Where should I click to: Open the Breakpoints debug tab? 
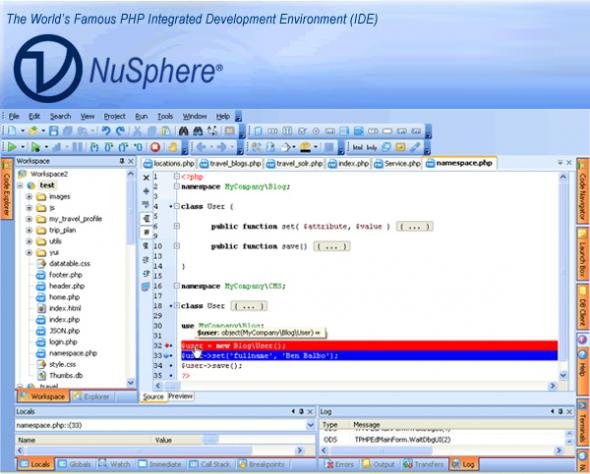(262, 465)
